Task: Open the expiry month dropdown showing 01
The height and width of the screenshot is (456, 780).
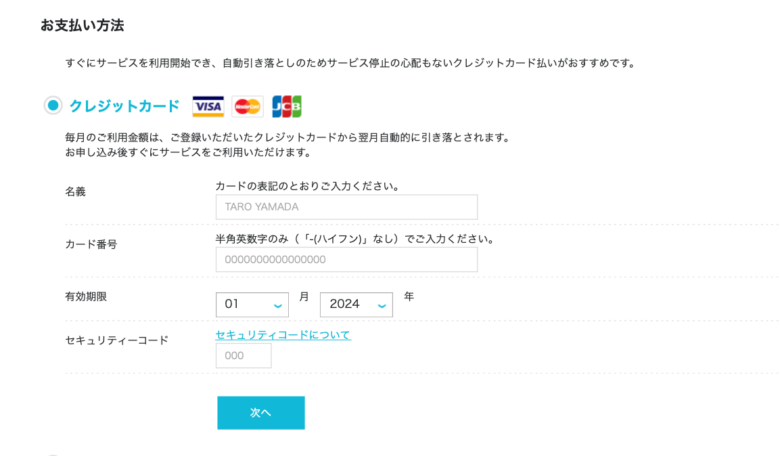Action: coord(252,304)
